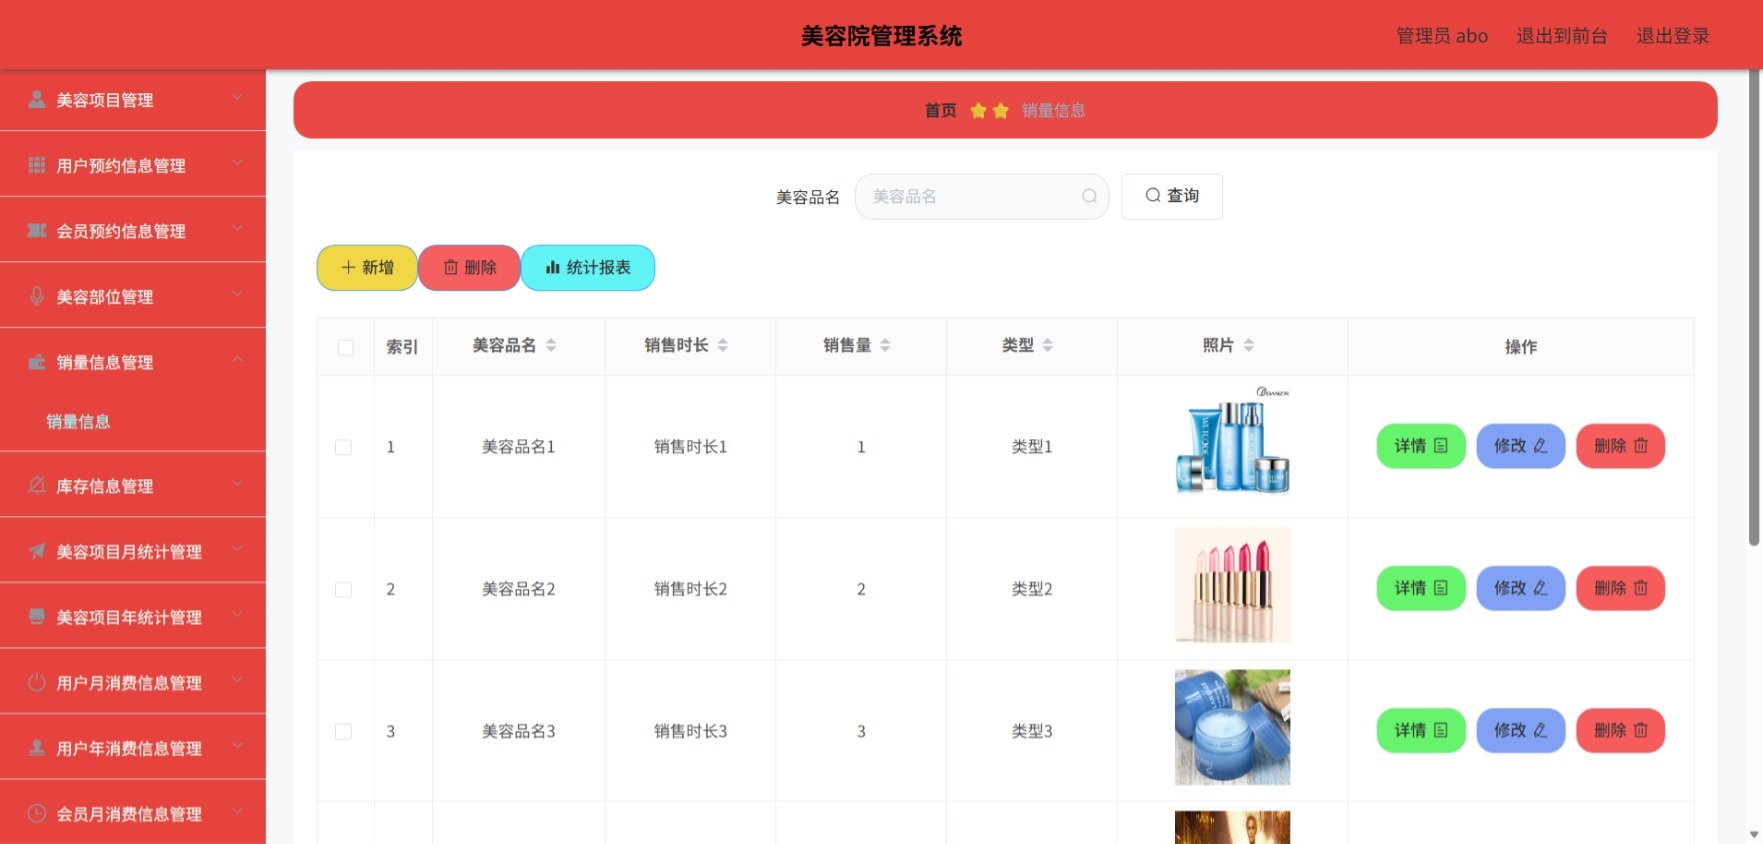Expand the 美容项目月统计管理 menu chevron

click(x=237, y=549)
